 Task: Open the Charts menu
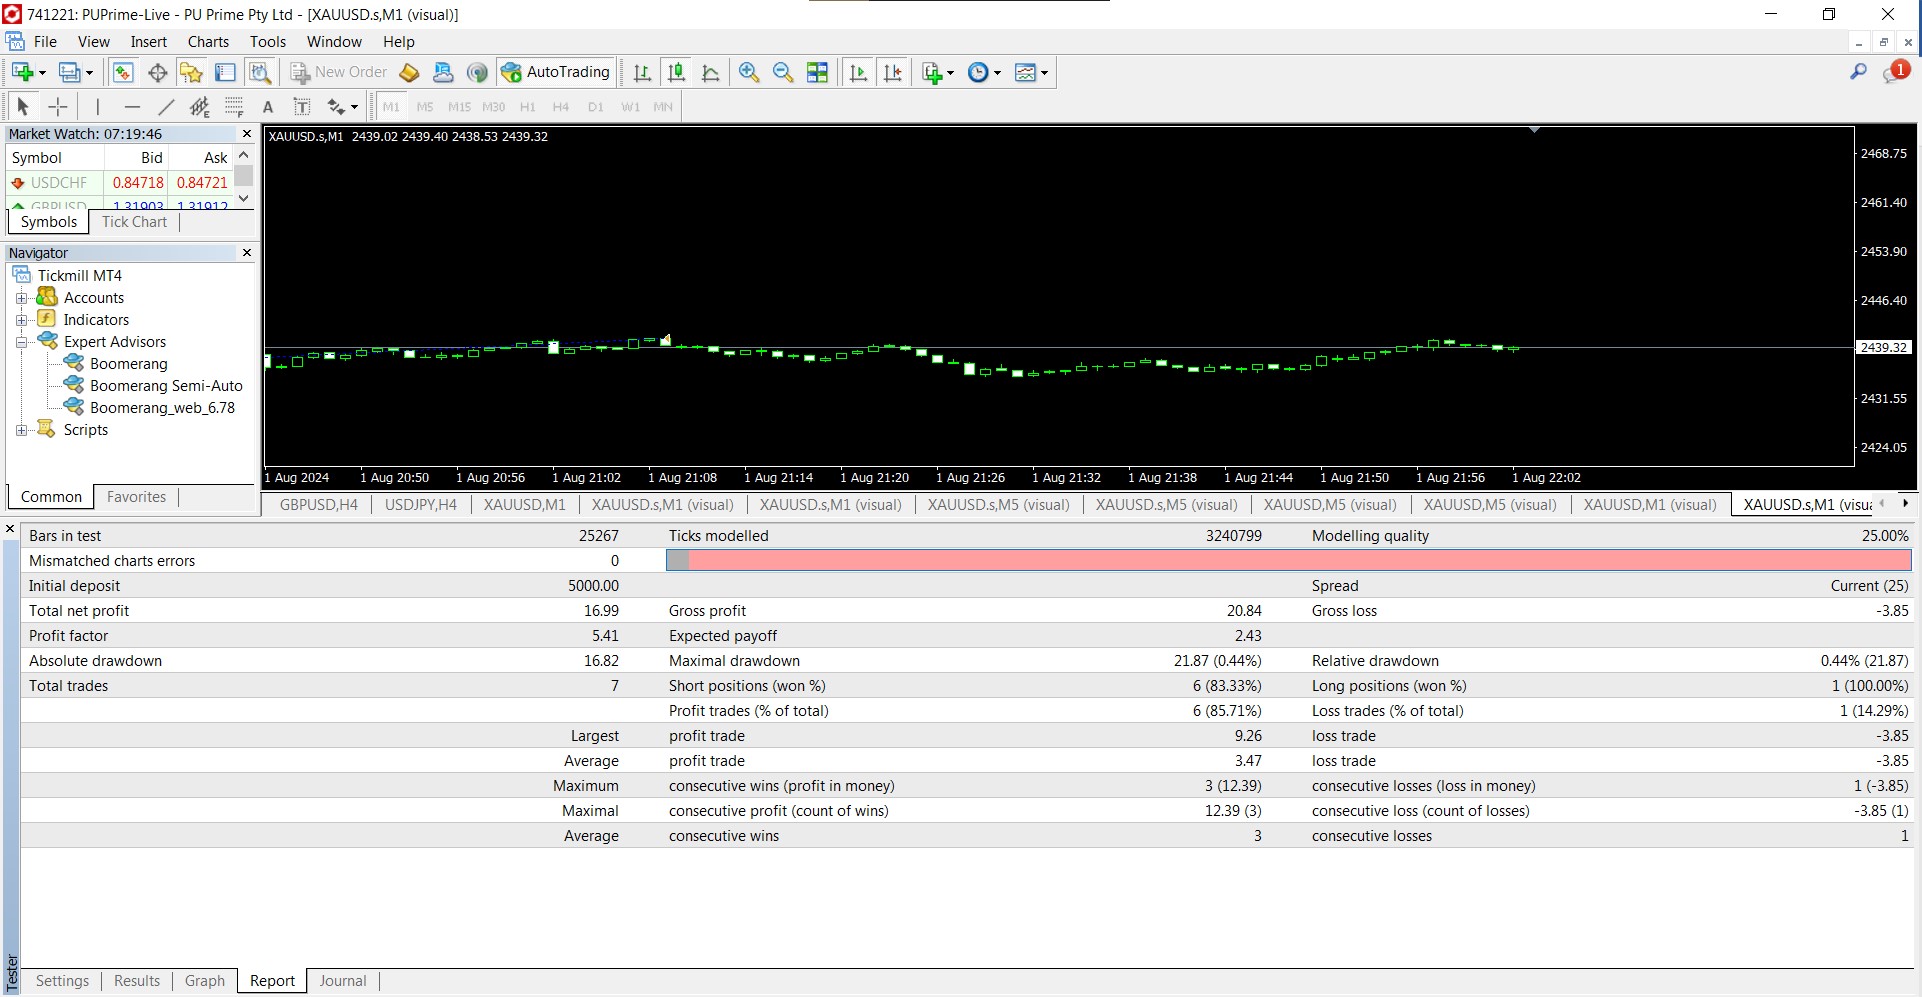point(208,42)
